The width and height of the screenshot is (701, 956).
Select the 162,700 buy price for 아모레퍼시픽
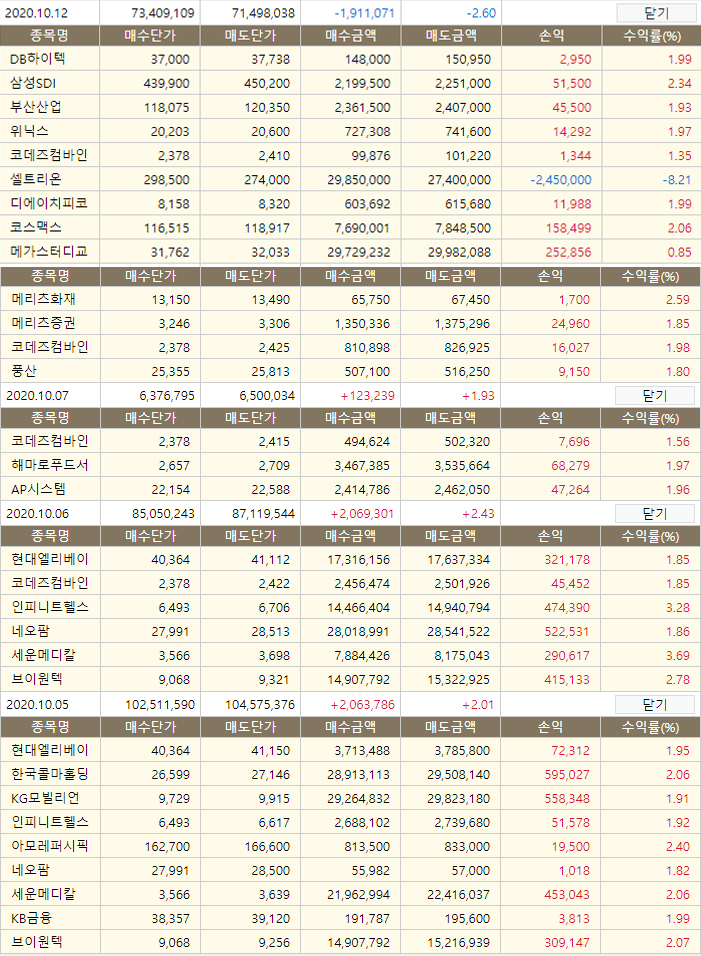click(x=167, y=847)
